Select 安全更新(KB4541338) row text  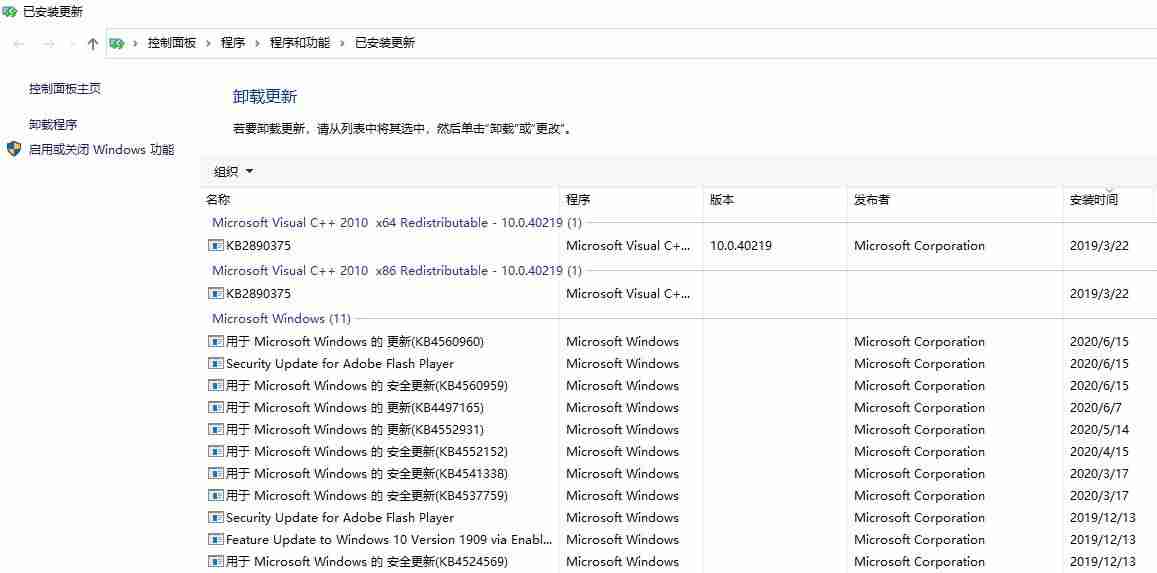pyautogui.click(x=367, y=473)
